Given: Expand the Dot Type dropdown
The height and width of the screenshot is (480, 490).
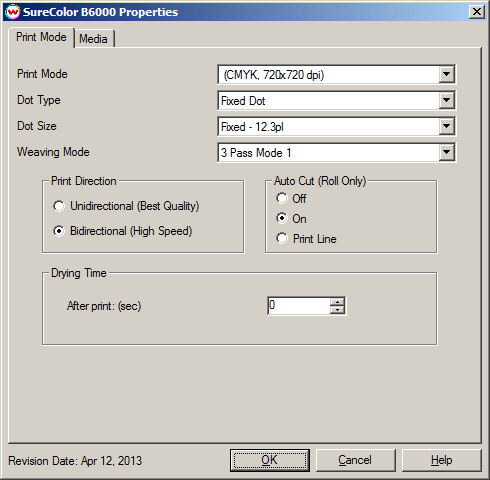Looking at the screenshot, I should [x=447, y=100].
